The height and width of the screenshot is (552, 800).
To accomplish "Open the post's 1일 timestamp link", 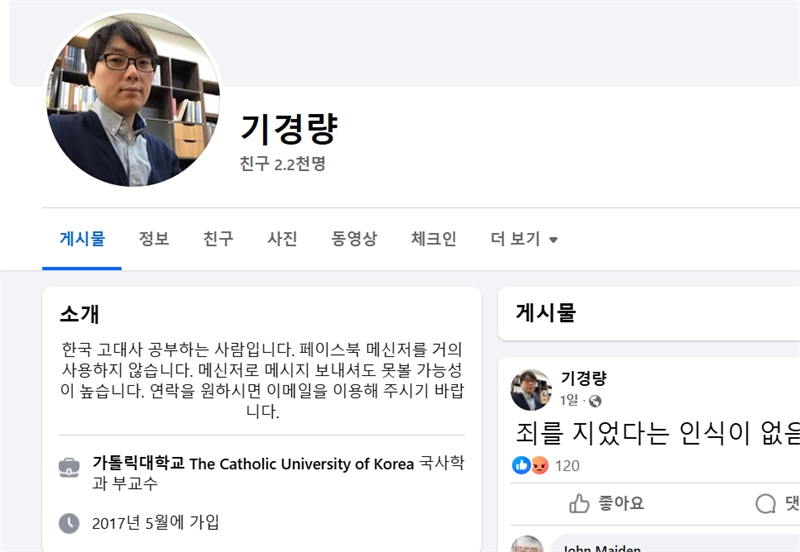I will (569, 401).
